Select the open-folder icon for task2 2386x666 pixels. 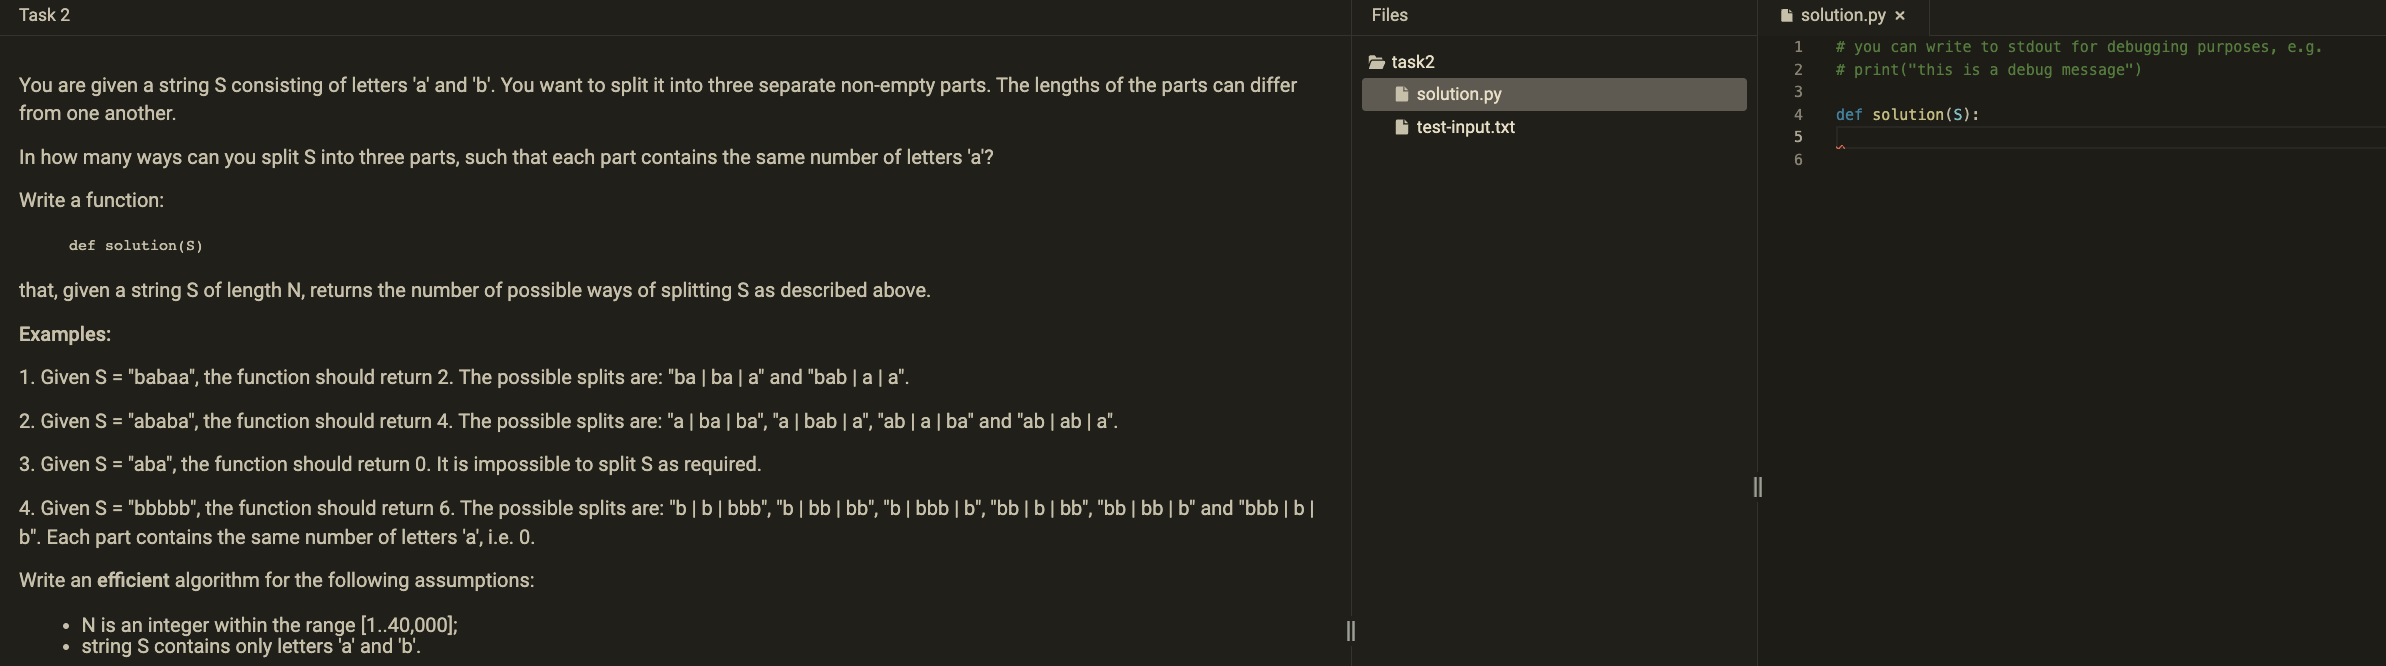click(x=1378, y=61)
